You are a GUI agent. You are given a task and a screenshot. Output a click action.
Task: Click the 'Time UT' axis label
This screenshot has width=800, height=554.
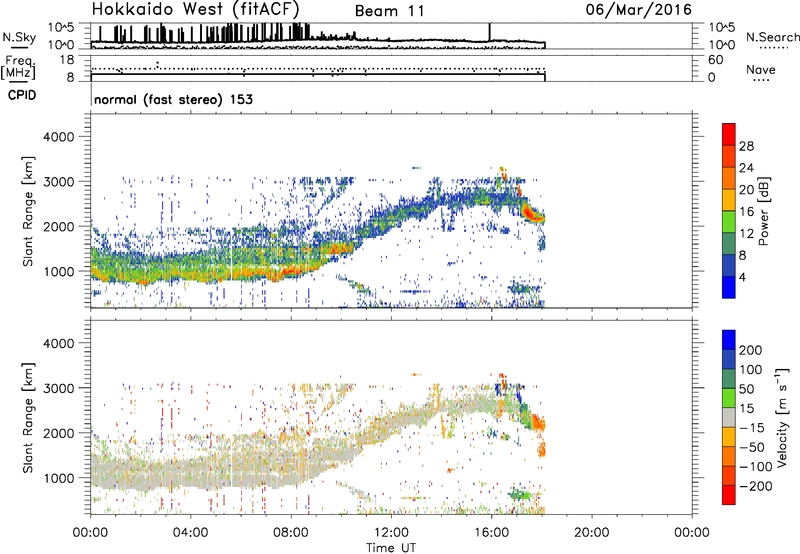point(391,548)
